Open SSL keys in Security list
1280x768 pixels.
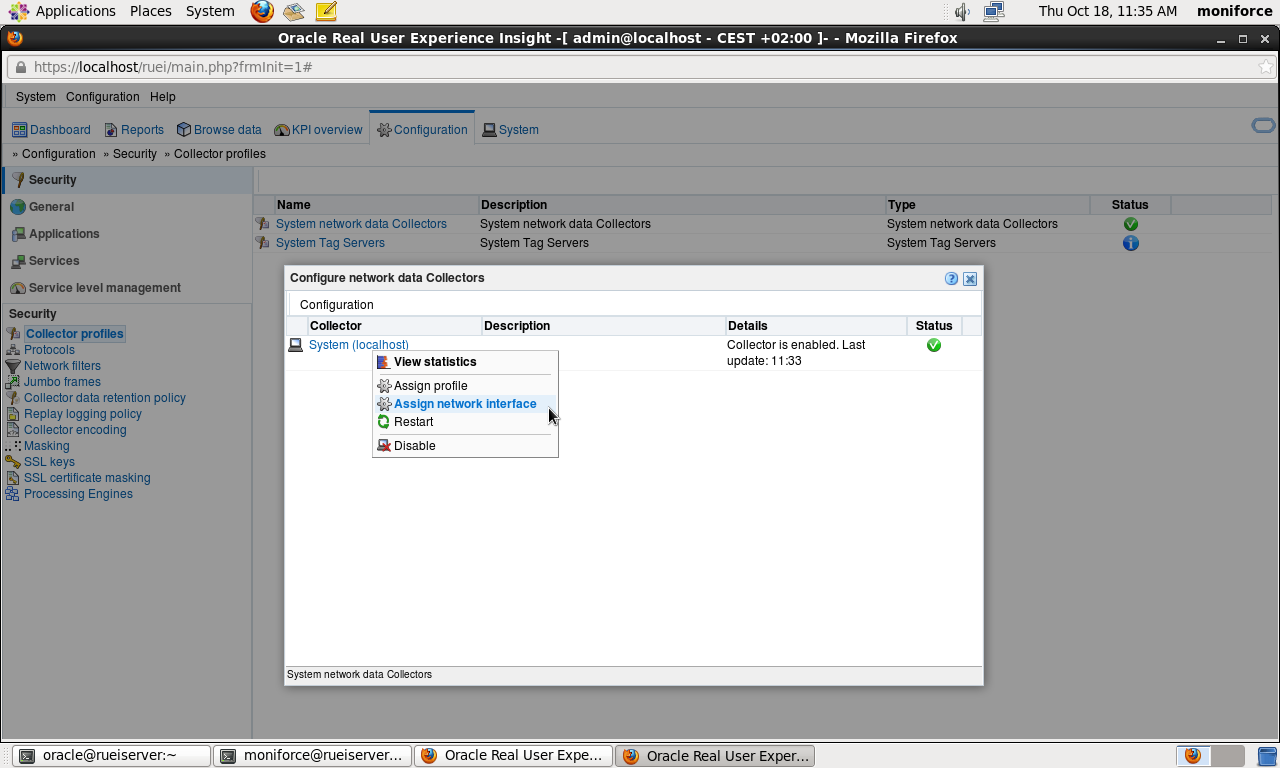click(49, 462)
